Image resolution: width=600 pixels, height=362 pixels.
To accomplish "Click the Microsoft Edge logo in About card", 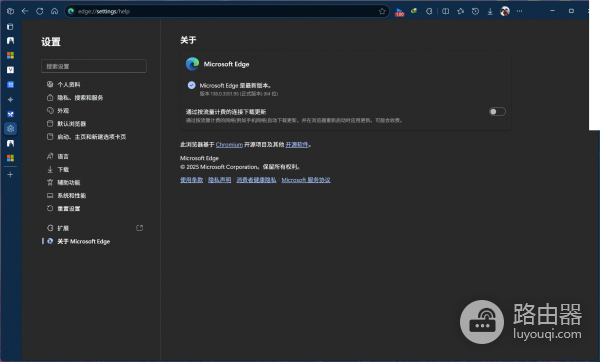I will [x=192, y=64].
